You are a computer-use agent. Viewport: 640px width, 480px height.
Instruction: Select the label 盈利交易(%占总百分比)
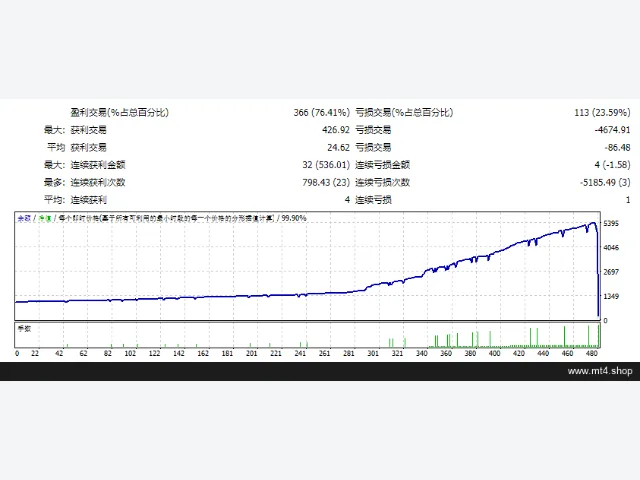pyautogui.click(x=119, y=113)
